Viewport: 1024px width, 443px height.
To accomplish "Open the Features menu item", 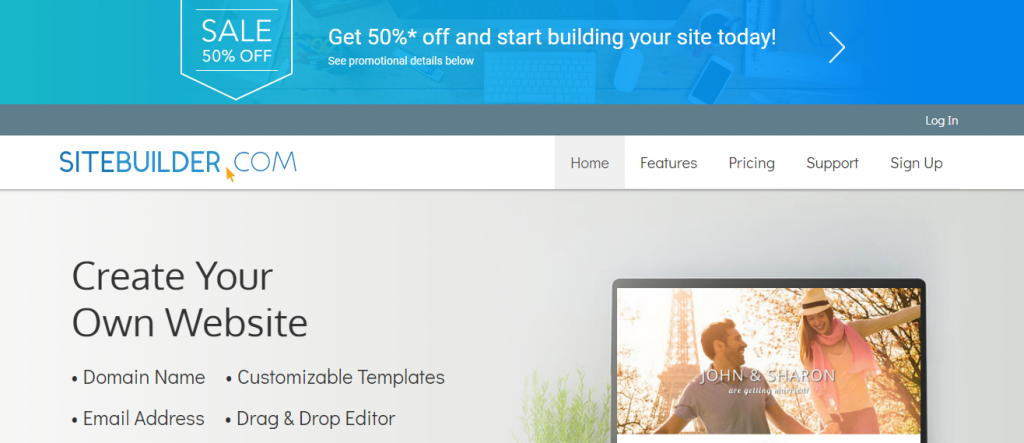I will coord(668,163).
